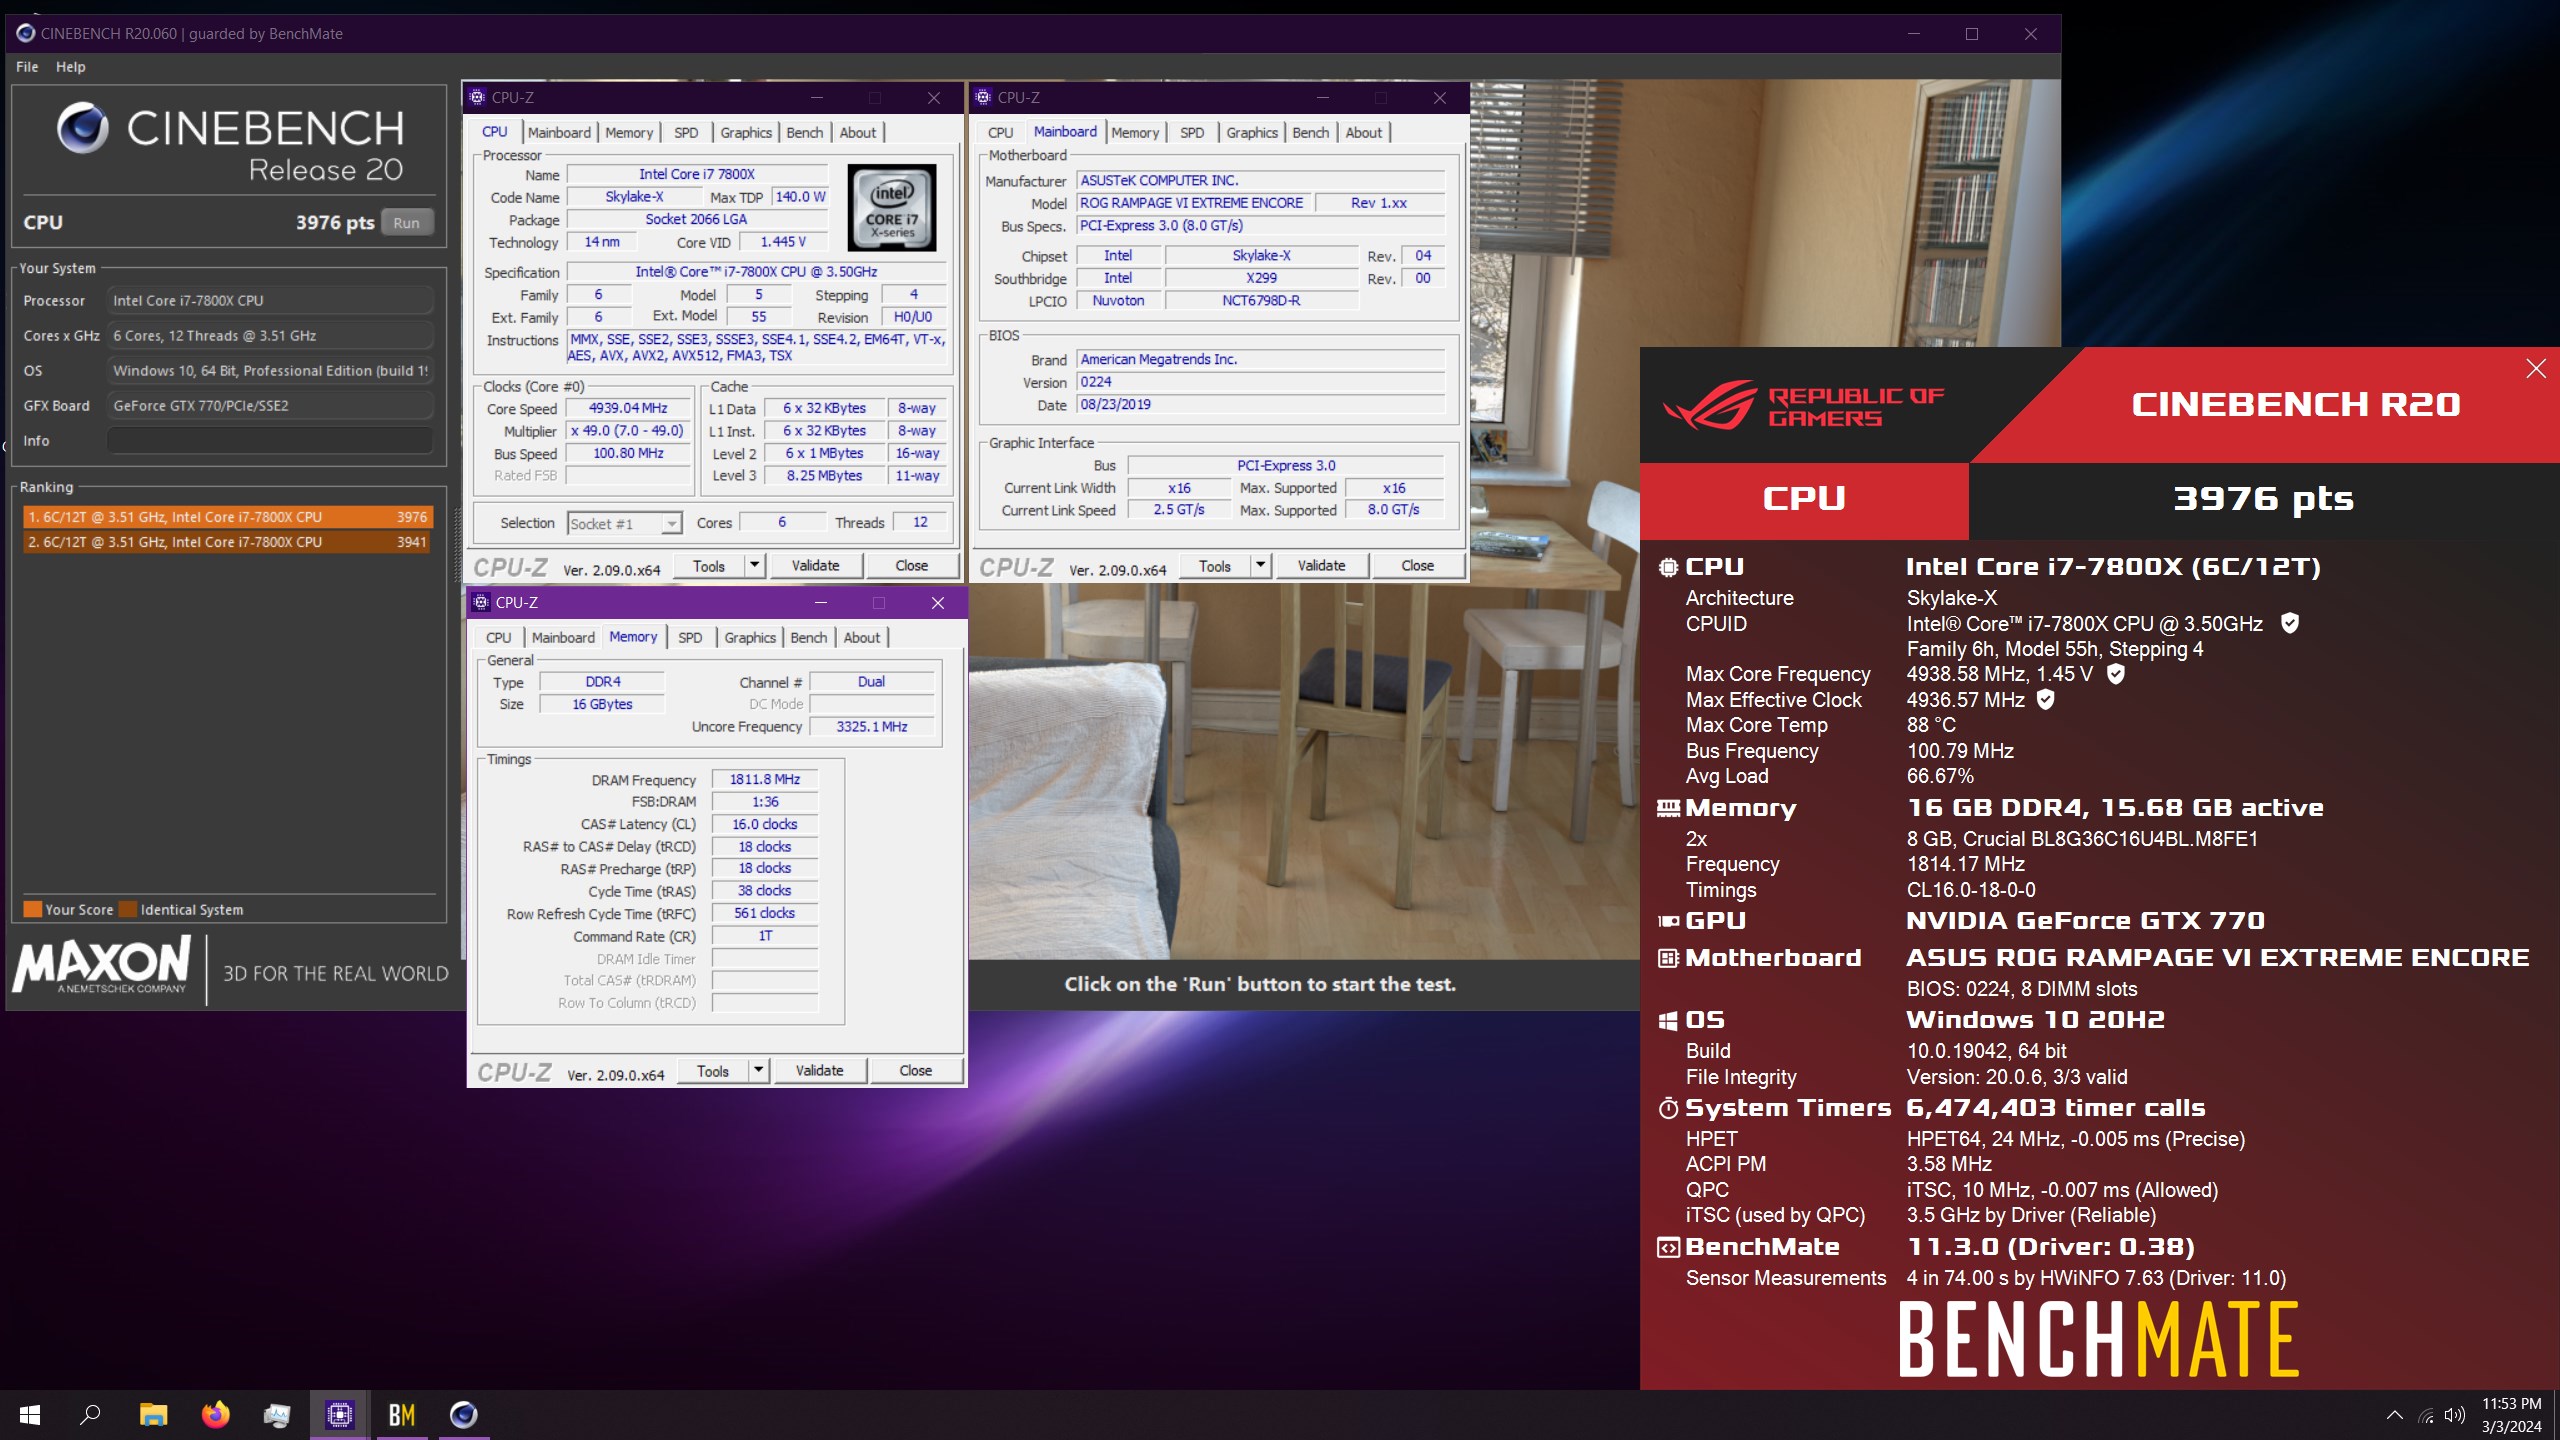Screen dimensions: 2560x1440
Task: Click Validate in the CPU tab CPU-Z window
Action: (815, 565)
